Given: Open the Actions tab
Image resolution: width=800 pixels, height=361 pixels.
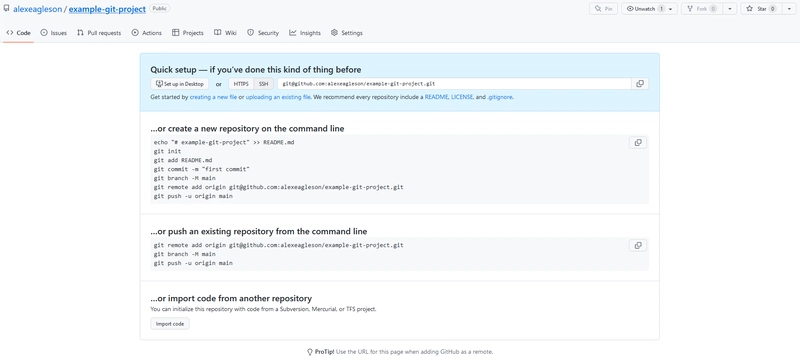Looking at the screenshot, I should 146,33.
